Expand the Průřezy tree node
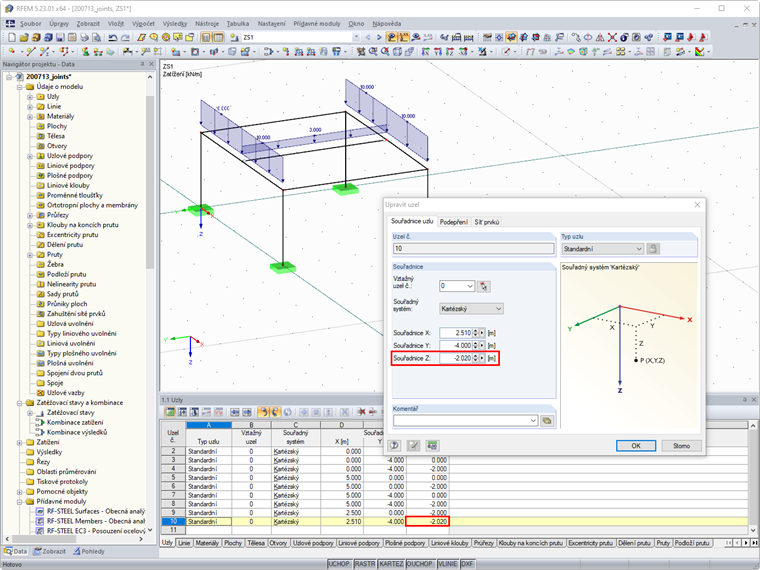760x570 pixels. click(x=30, y=215)
